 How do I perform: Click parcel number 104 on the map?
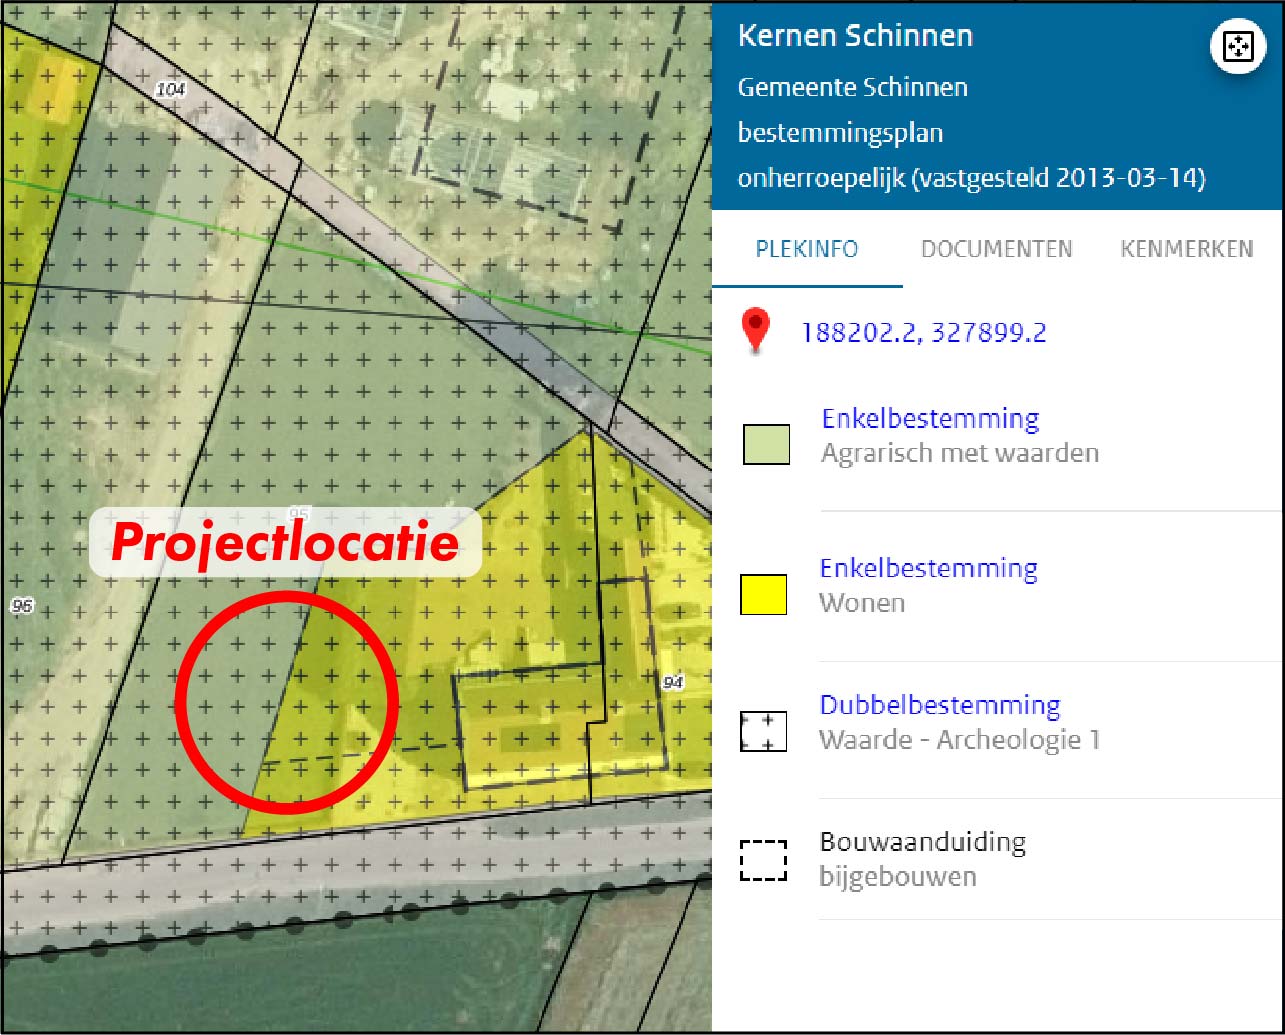[171, 90]
